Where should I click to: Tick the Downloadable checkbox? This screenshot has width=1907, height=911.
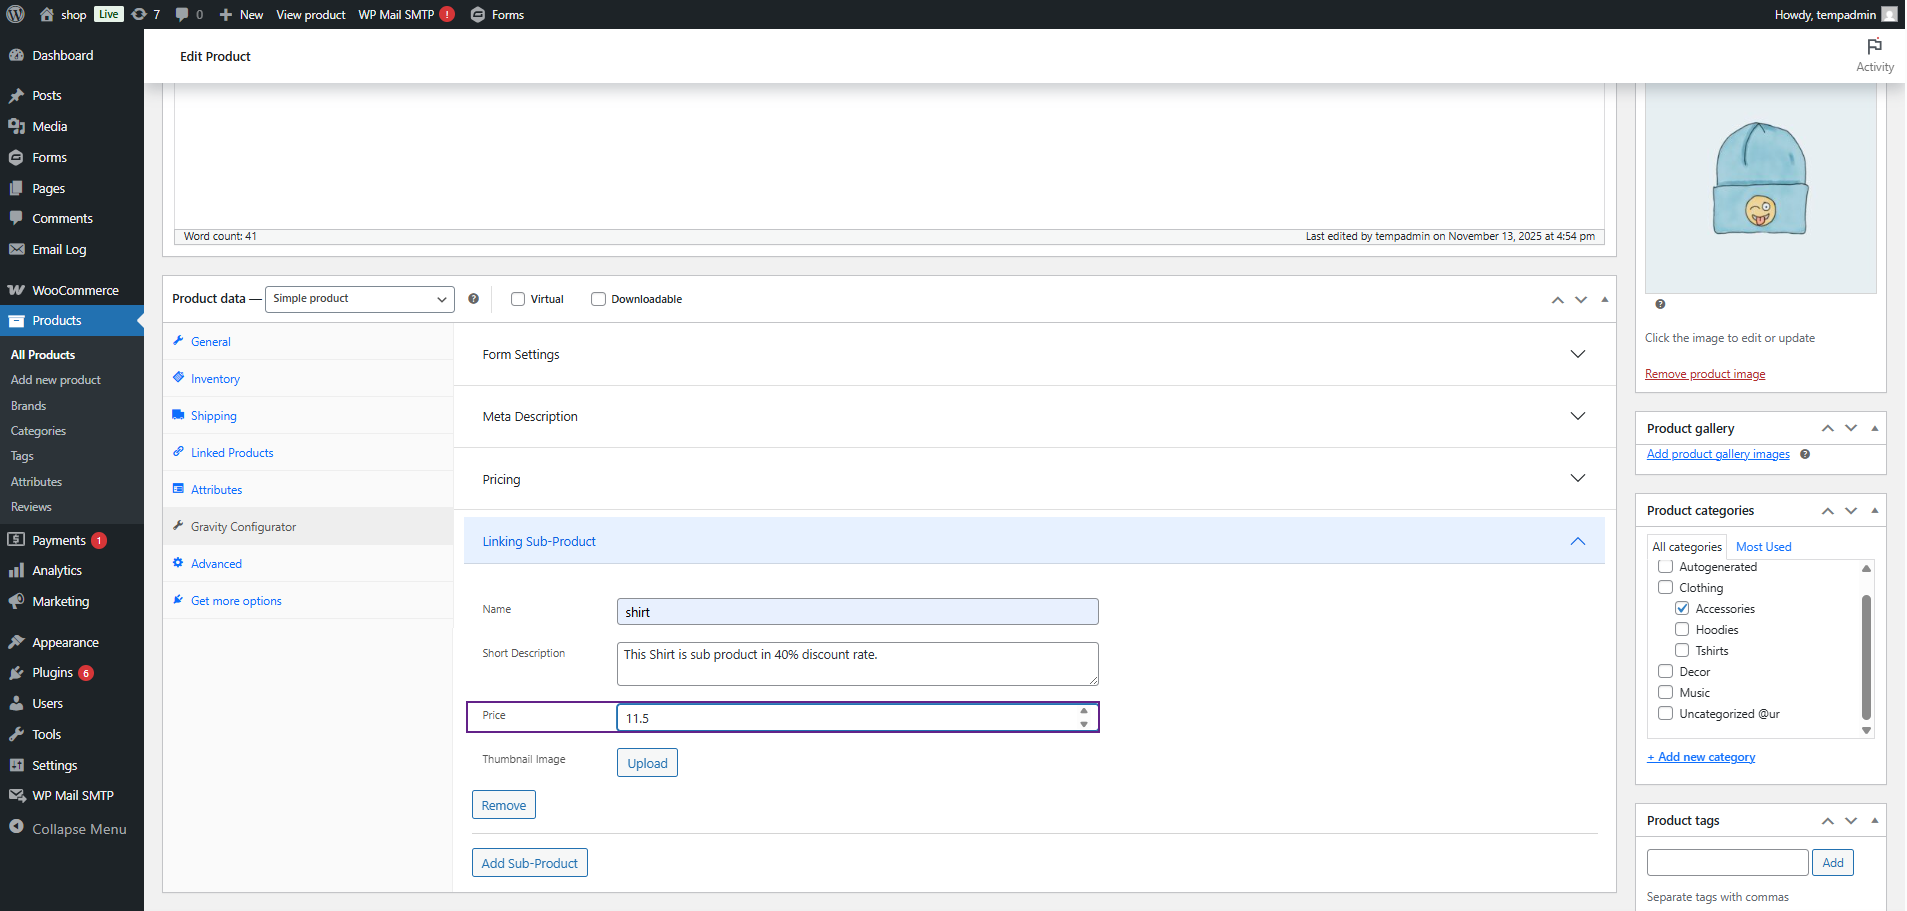click(x=598, y=299)
